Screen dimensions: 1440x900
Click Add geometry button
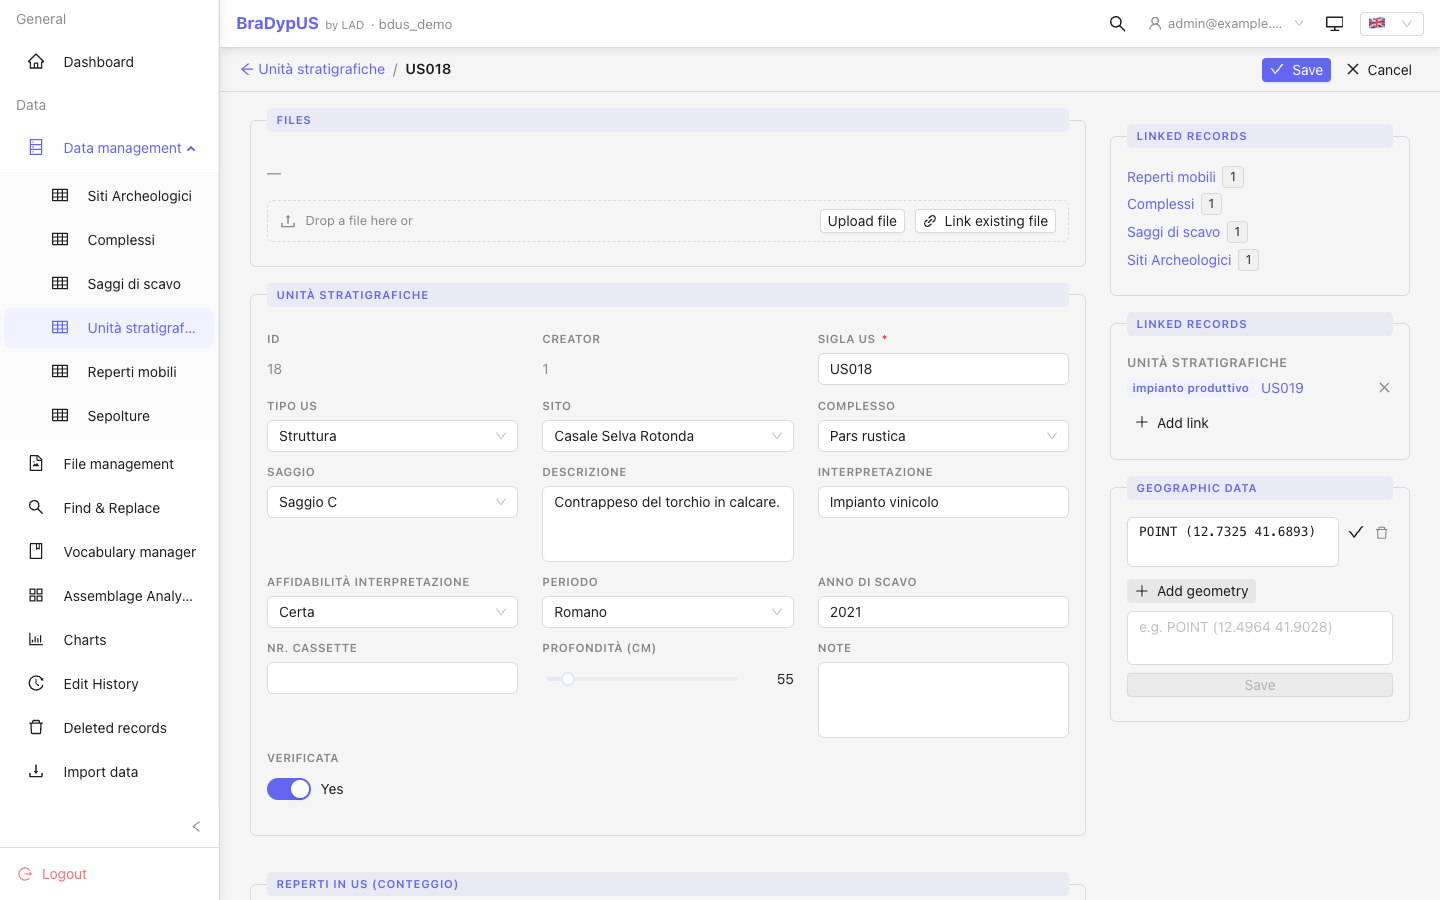[x=1191, y=591]
